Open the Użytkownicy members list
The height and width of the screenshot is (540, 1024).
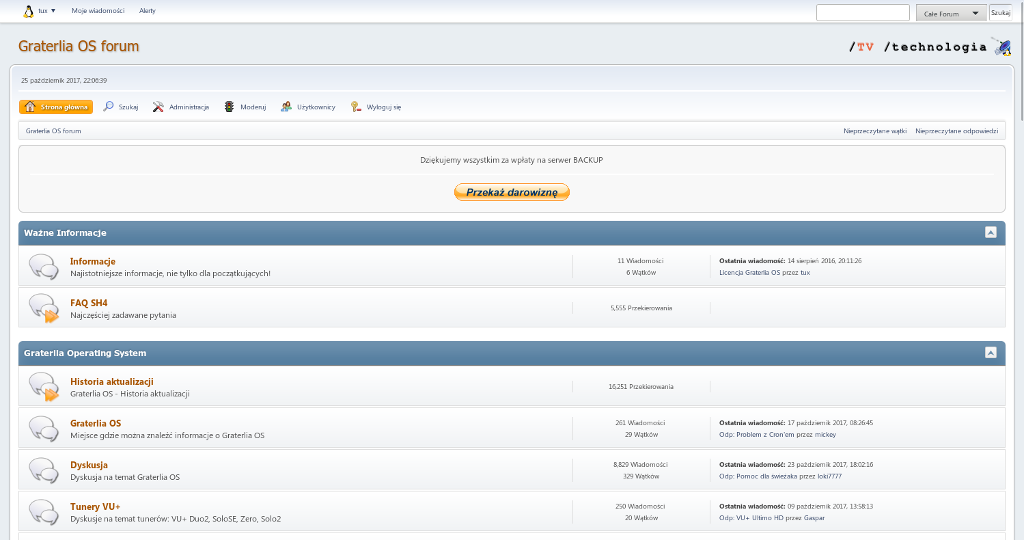(316, 107)
